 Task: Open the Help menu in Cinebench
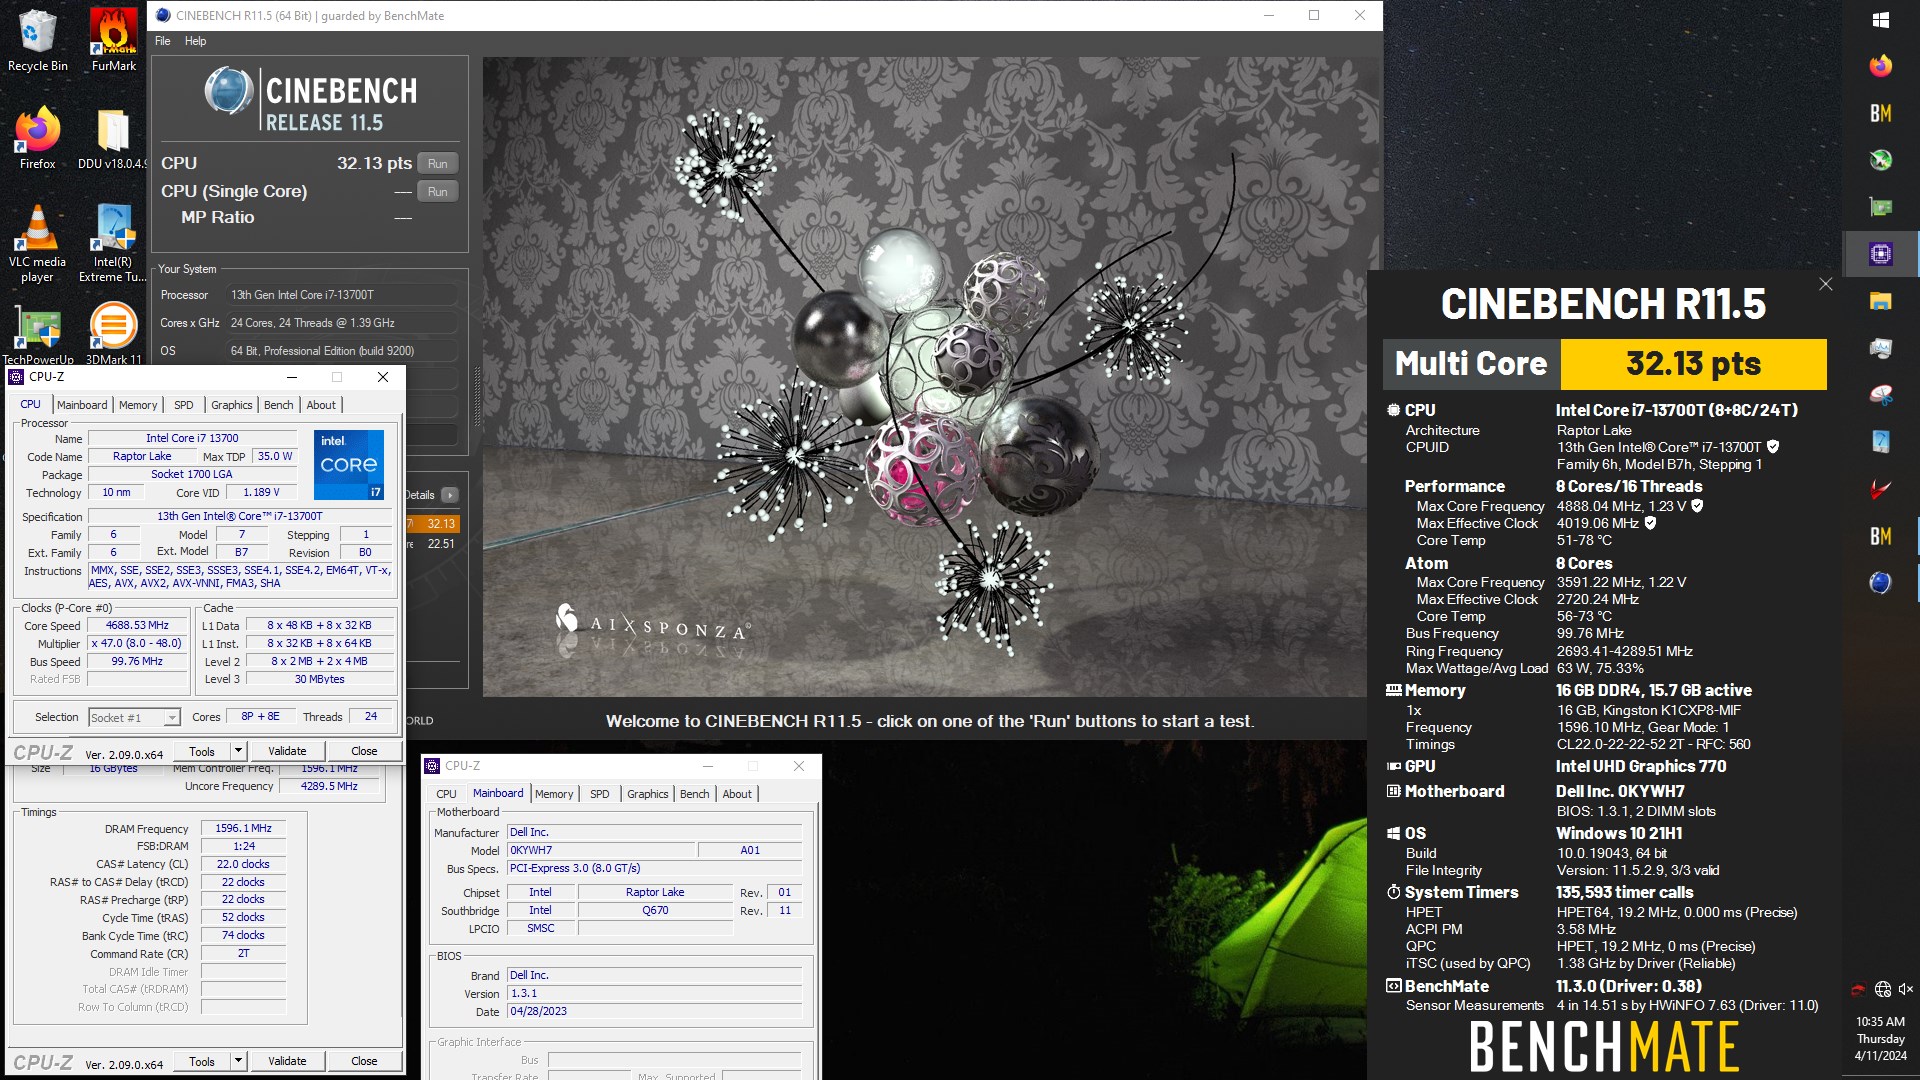tap(195, 41)
